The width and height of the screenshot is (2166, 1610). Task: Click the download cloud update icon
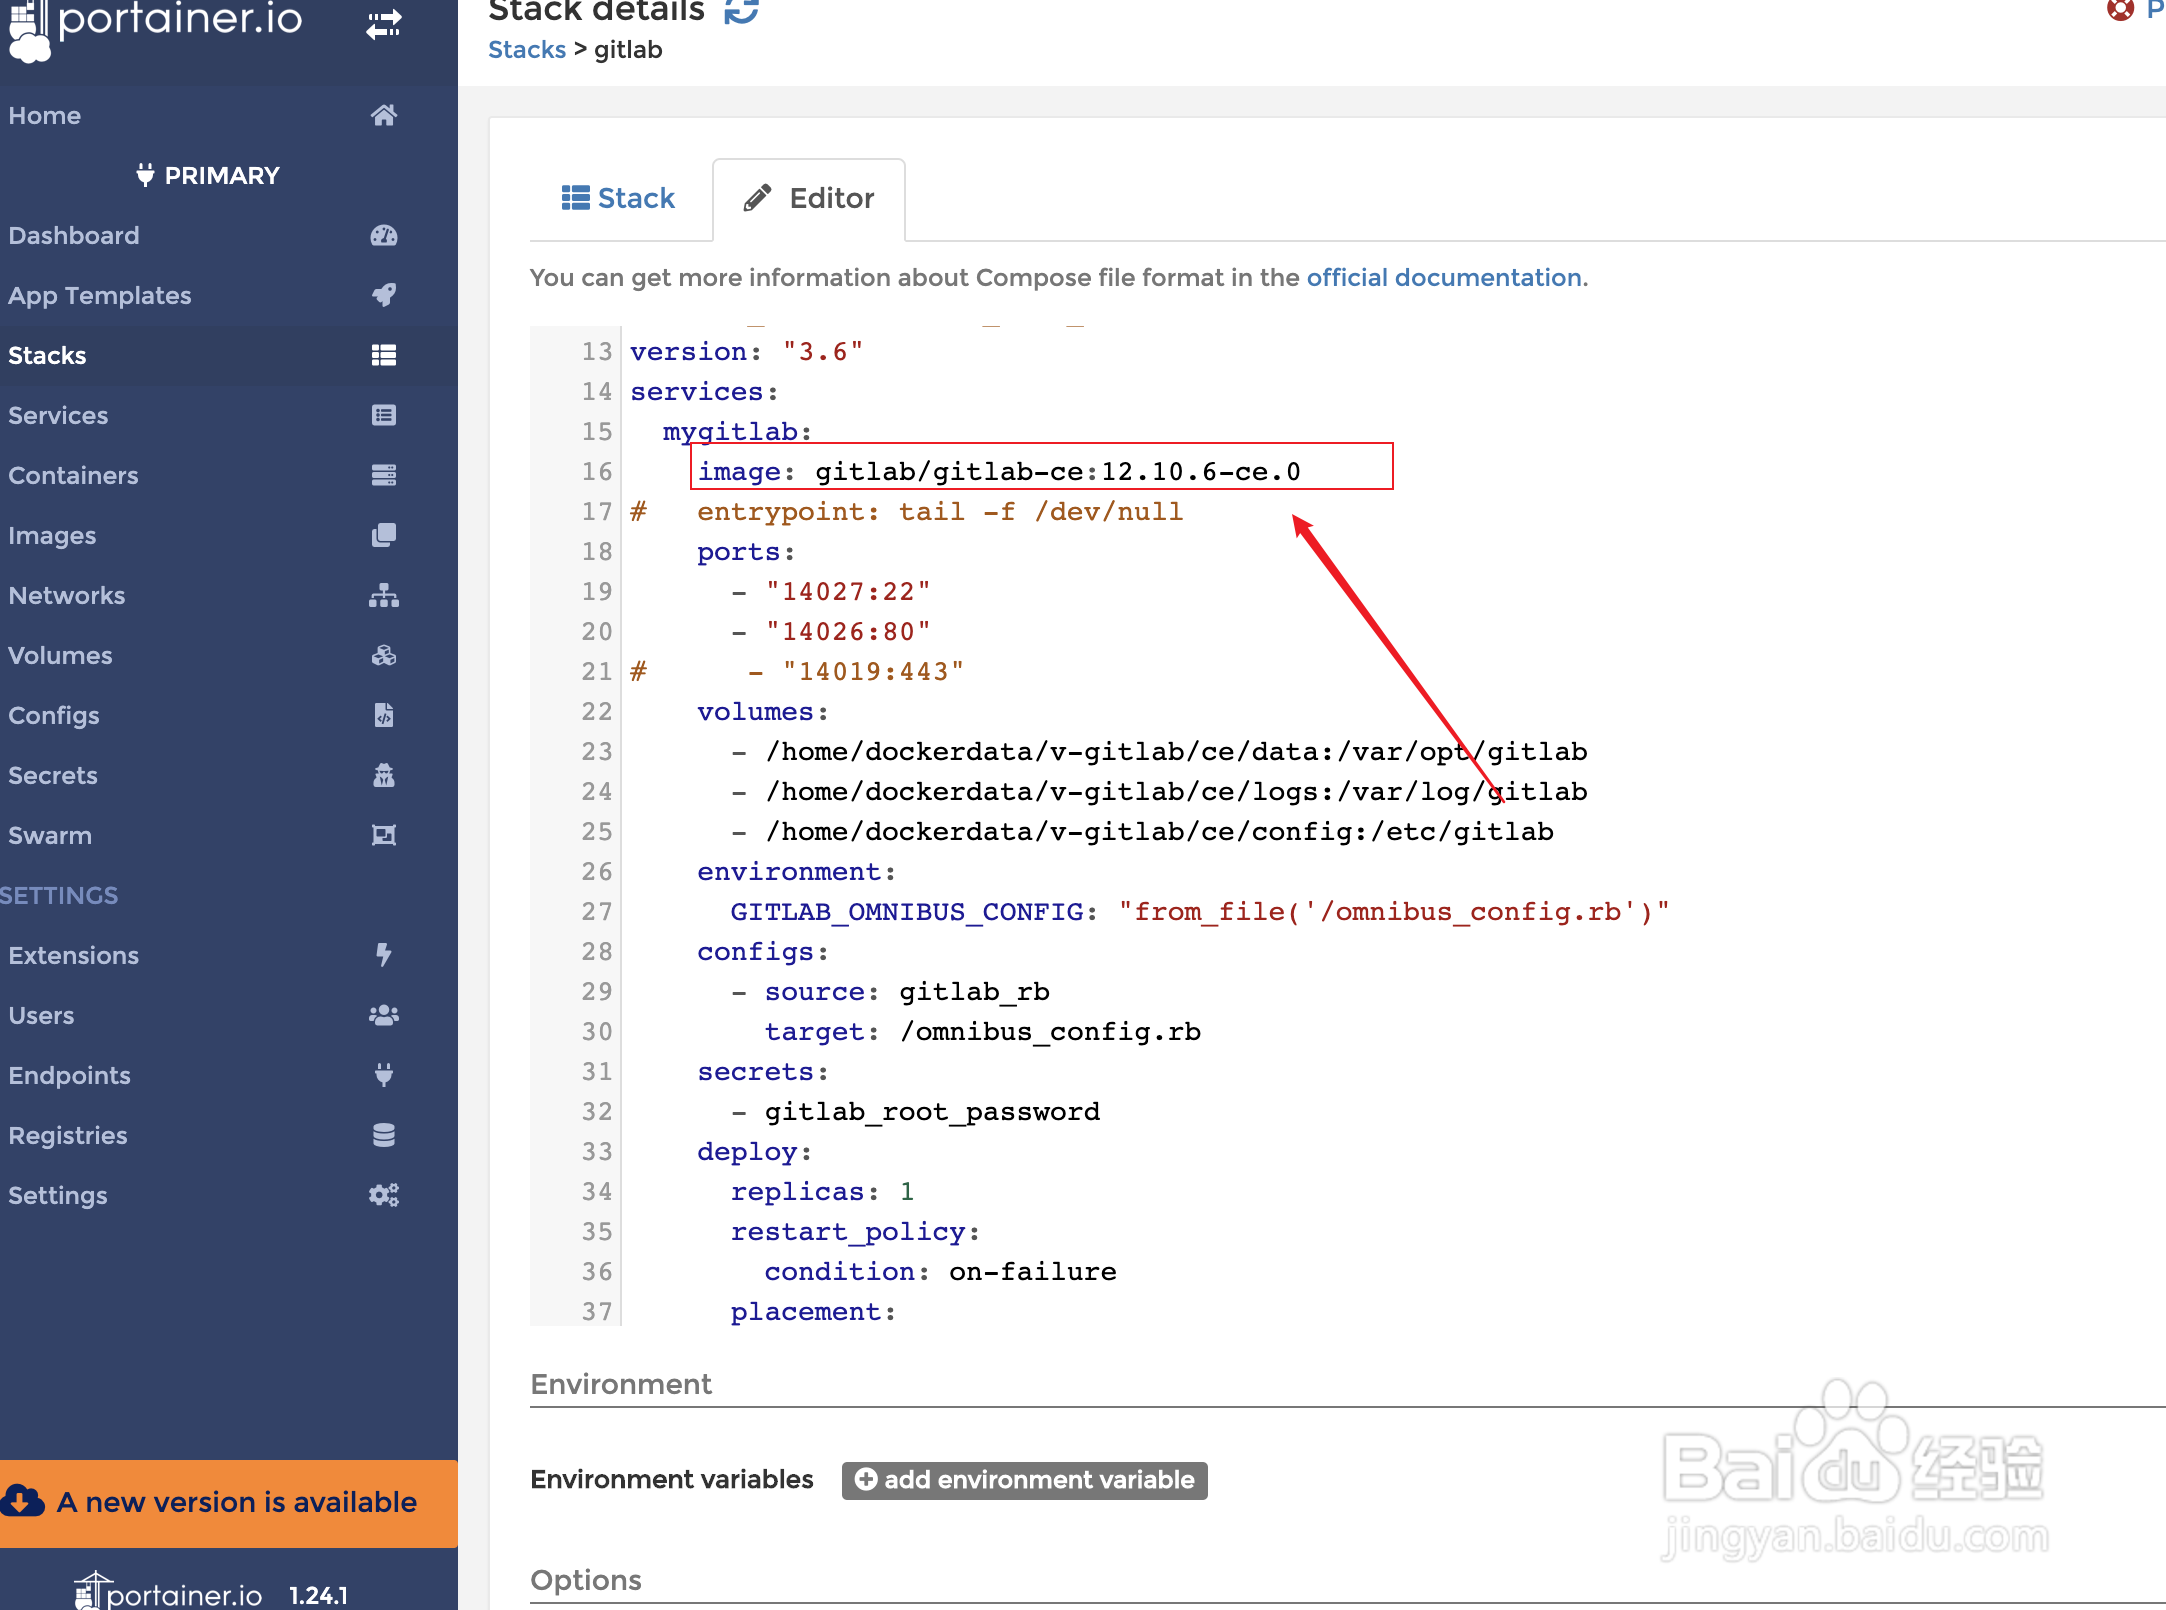click(23, 1501)
